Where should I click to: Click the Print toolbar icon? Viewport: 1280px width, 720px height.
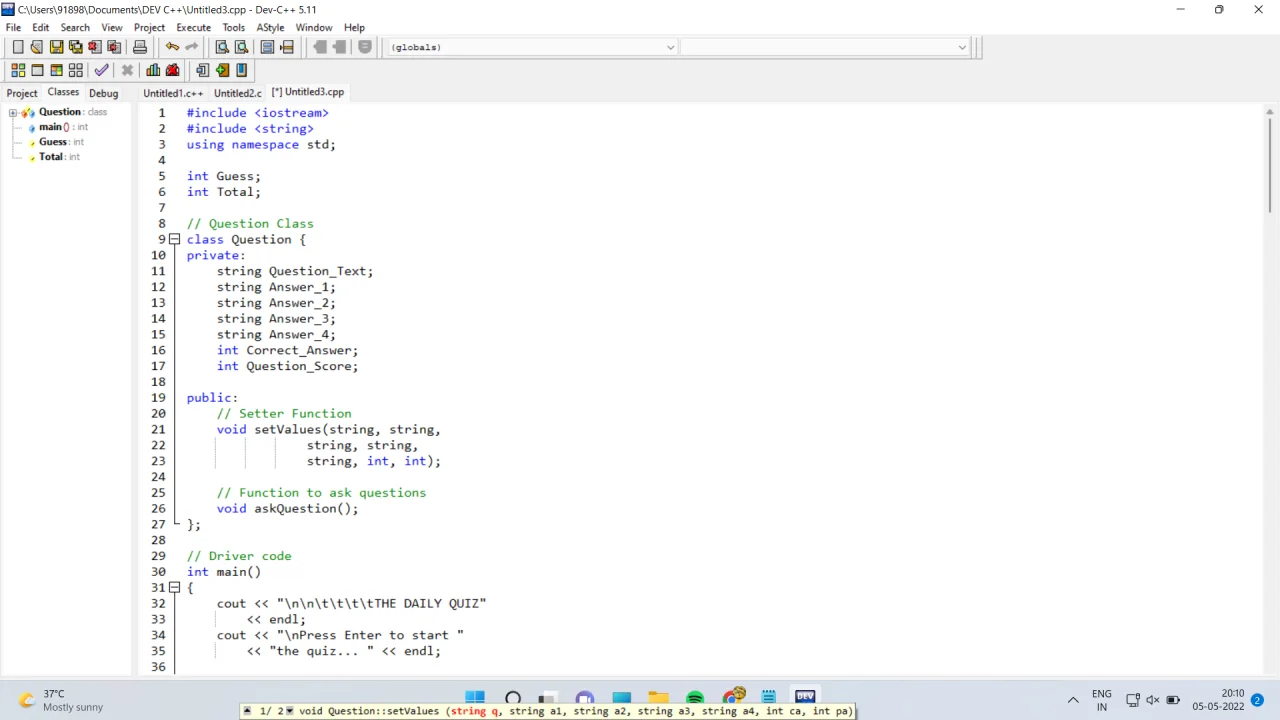[x=140, y=47]
